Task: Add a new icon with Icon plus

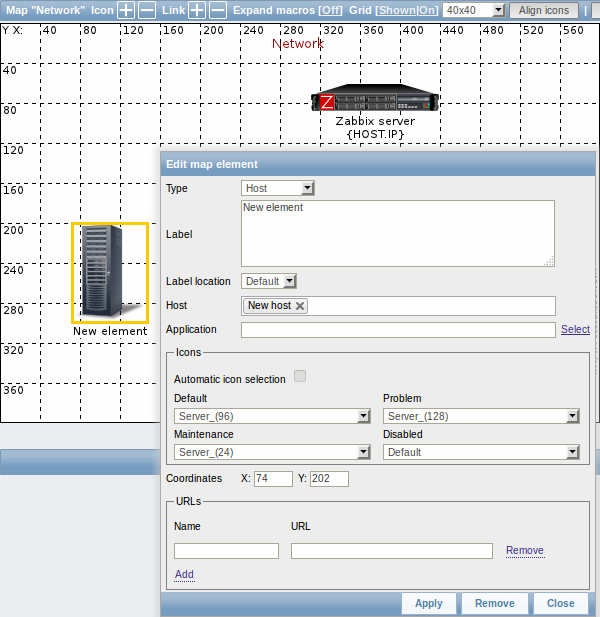Action: 126,10
